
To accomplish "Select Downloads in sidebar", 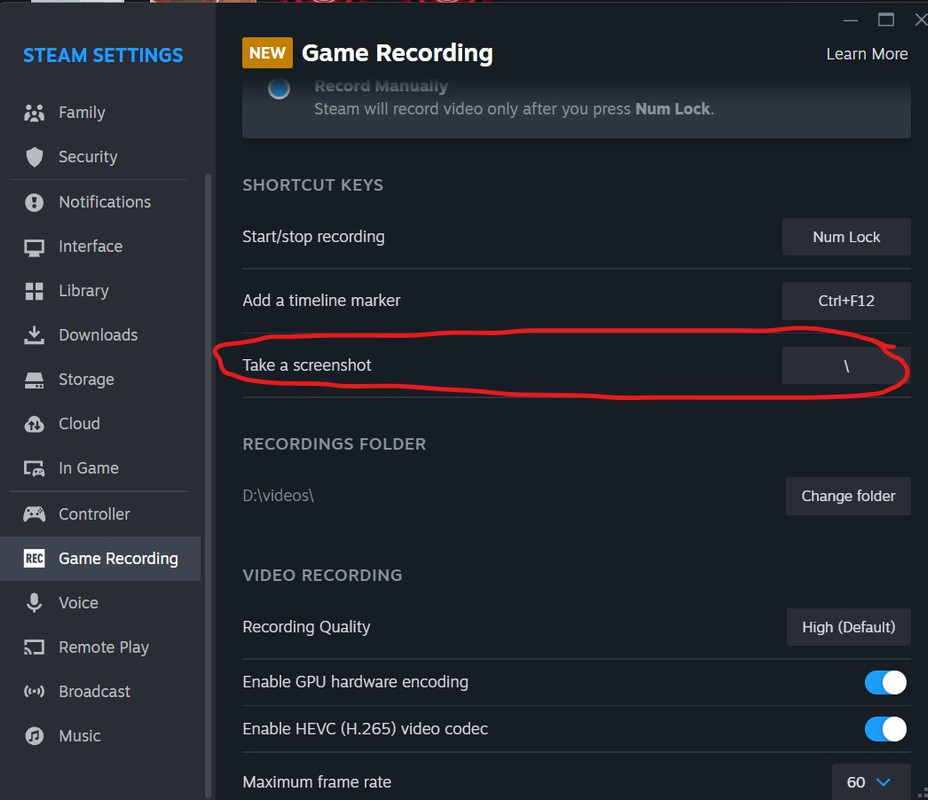I will 98,335.
